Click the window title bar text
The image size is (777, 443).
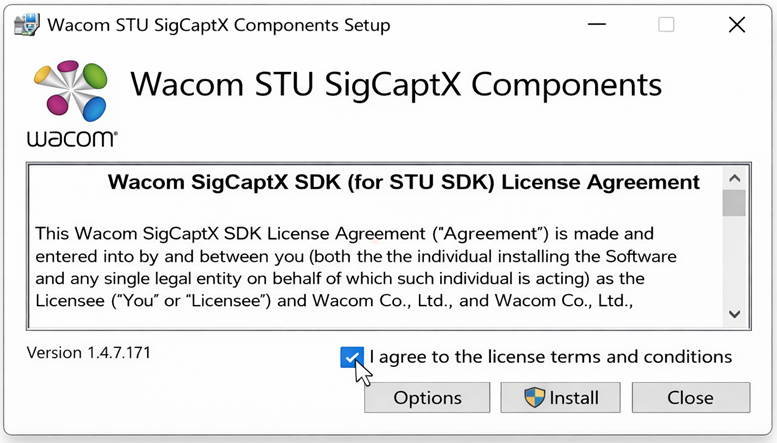tap(219, 25)
